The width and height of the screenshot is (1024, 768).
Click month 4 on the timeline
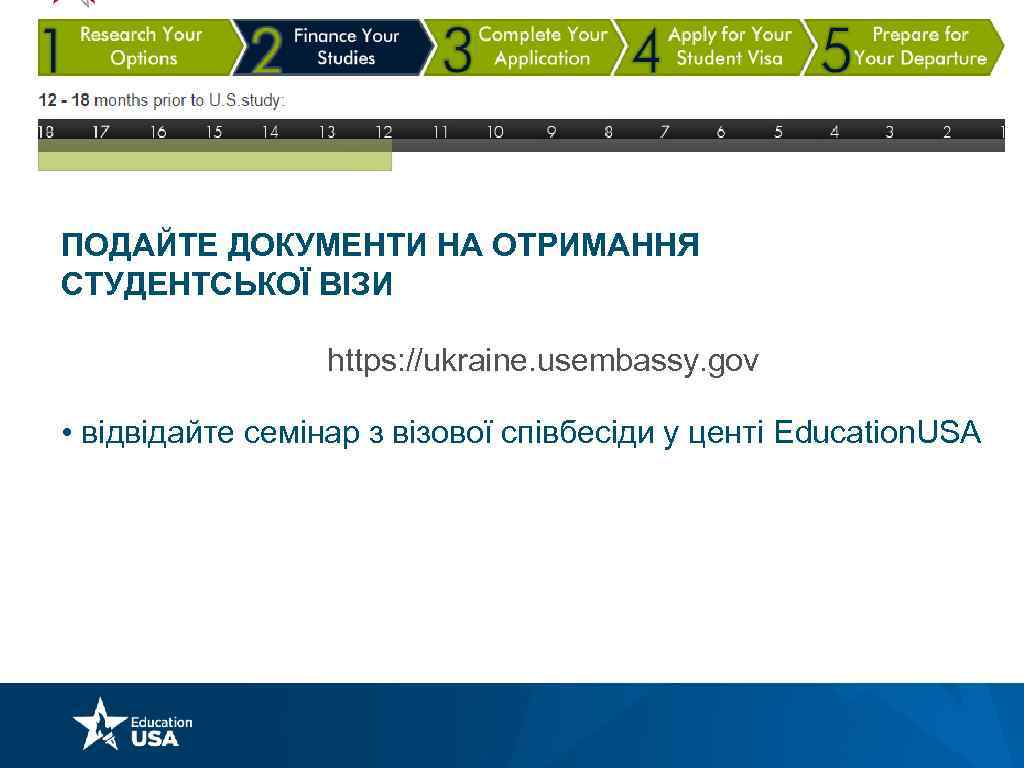pyautogui.click(x=835, y=132)
